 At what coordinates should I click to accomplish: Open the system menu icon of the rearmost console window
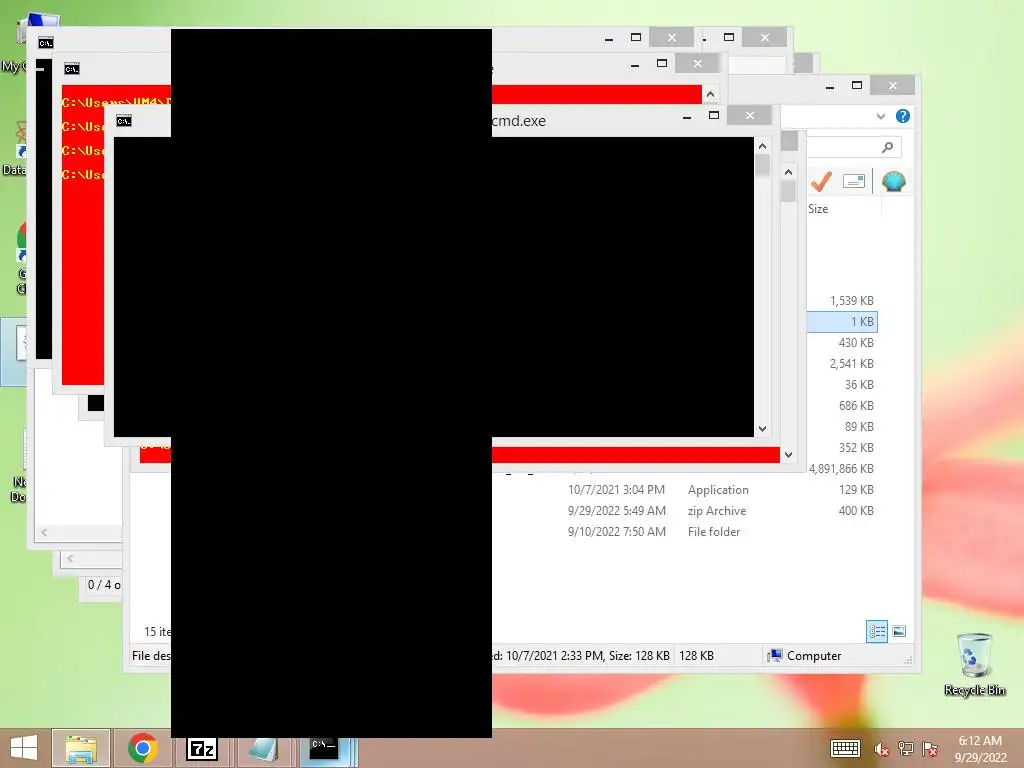tap(46, 43)
